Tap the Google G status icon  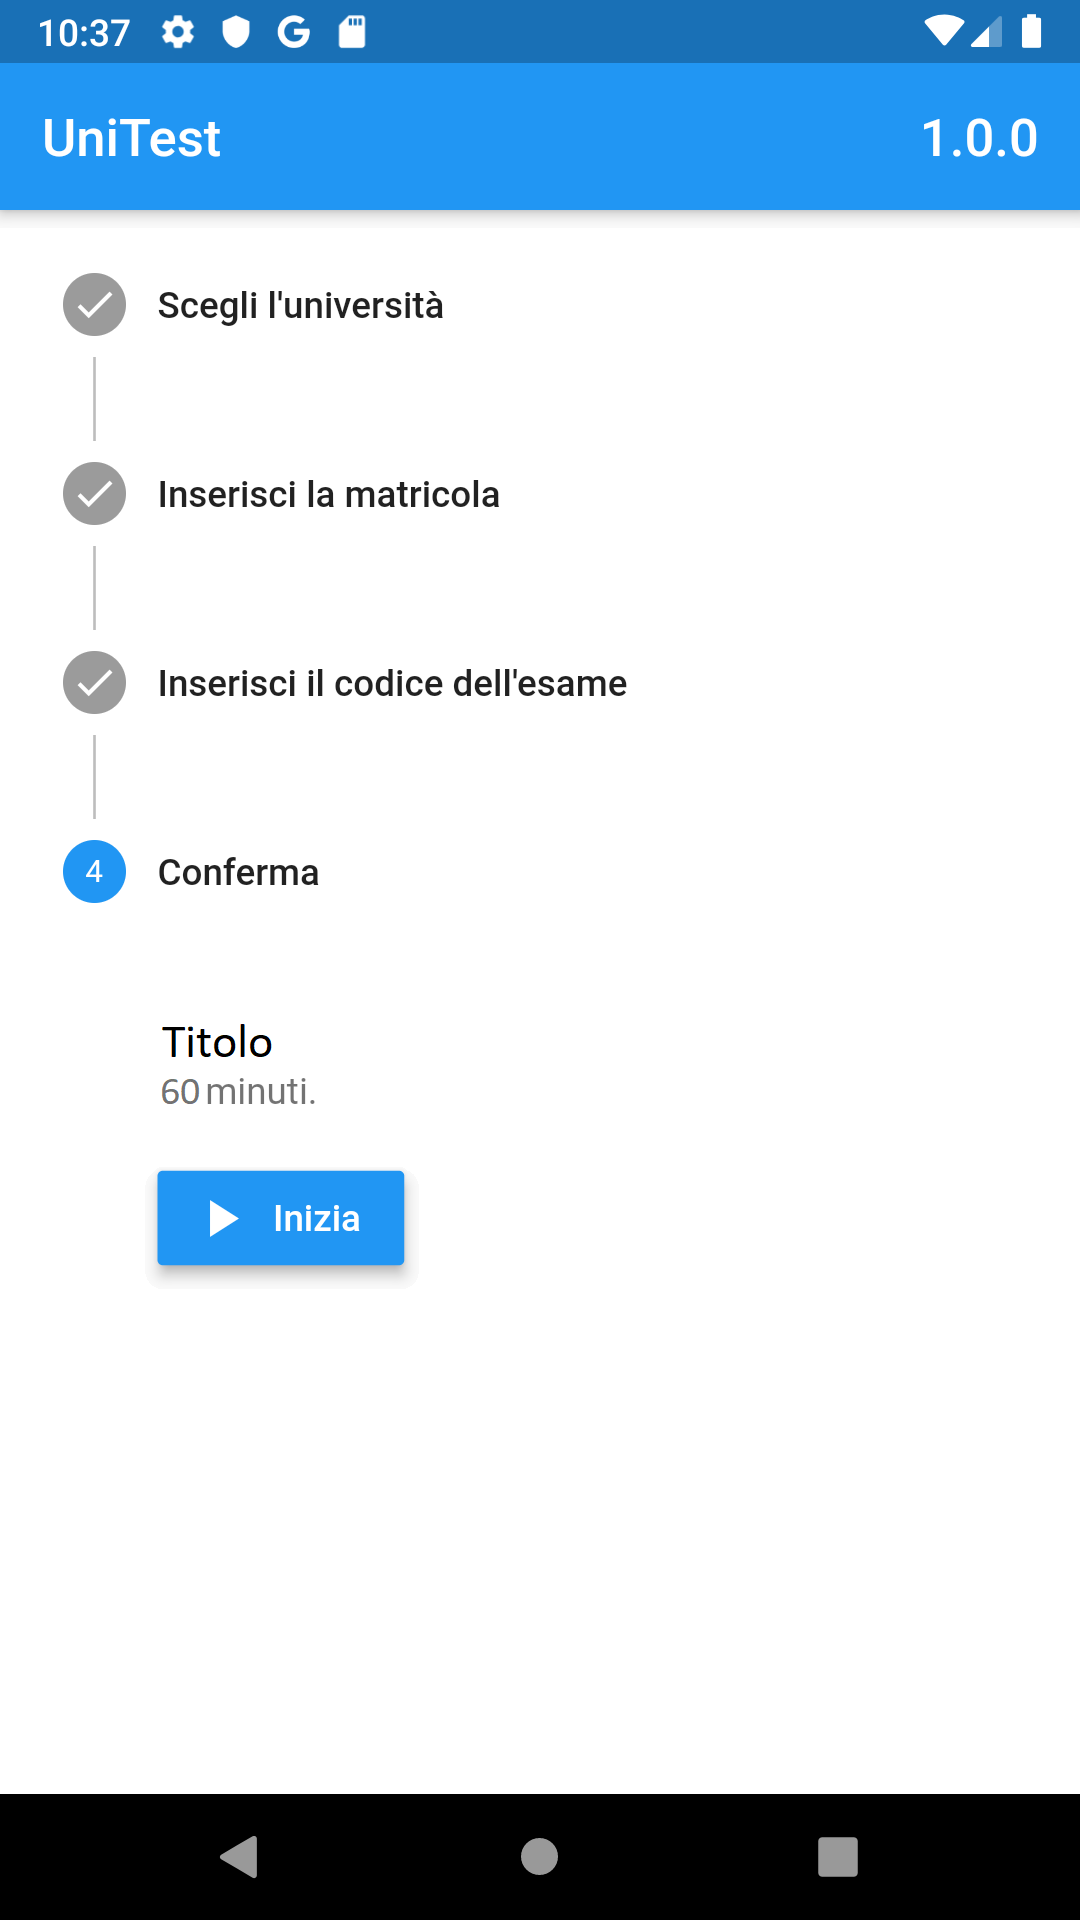[x=294, y=33]
